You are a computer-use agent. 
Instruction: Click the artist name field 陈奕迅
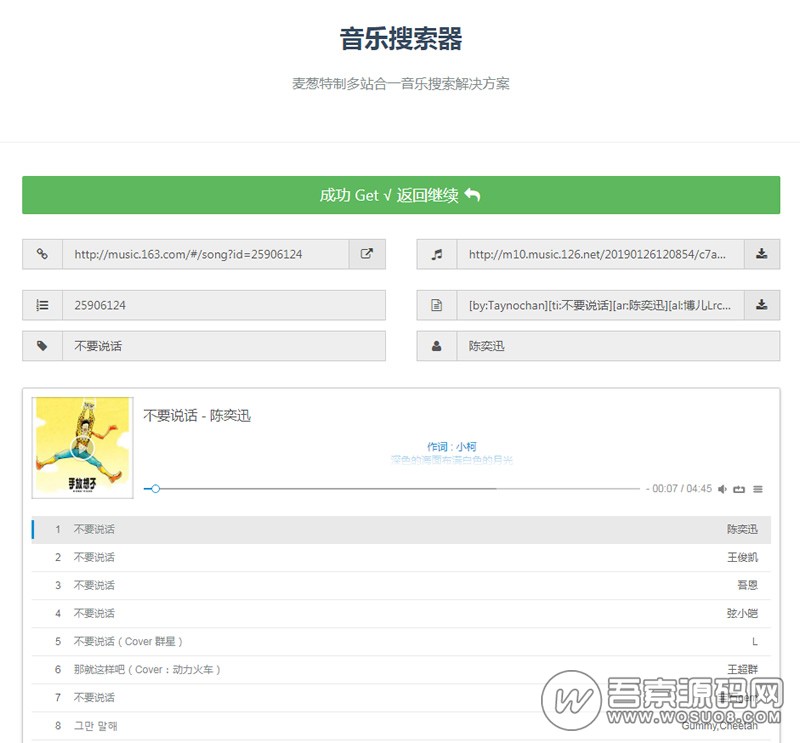pos(617,345)
